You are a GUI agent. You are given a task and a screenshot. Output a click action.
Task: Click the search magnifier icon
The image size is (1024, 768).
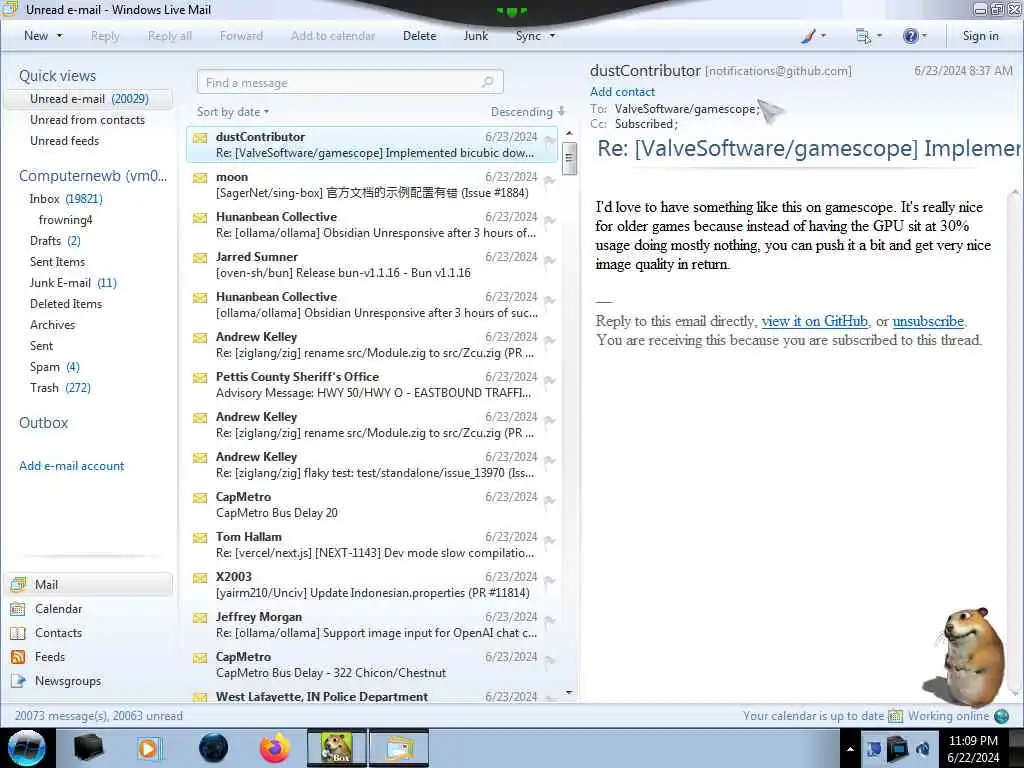point(488,82)
